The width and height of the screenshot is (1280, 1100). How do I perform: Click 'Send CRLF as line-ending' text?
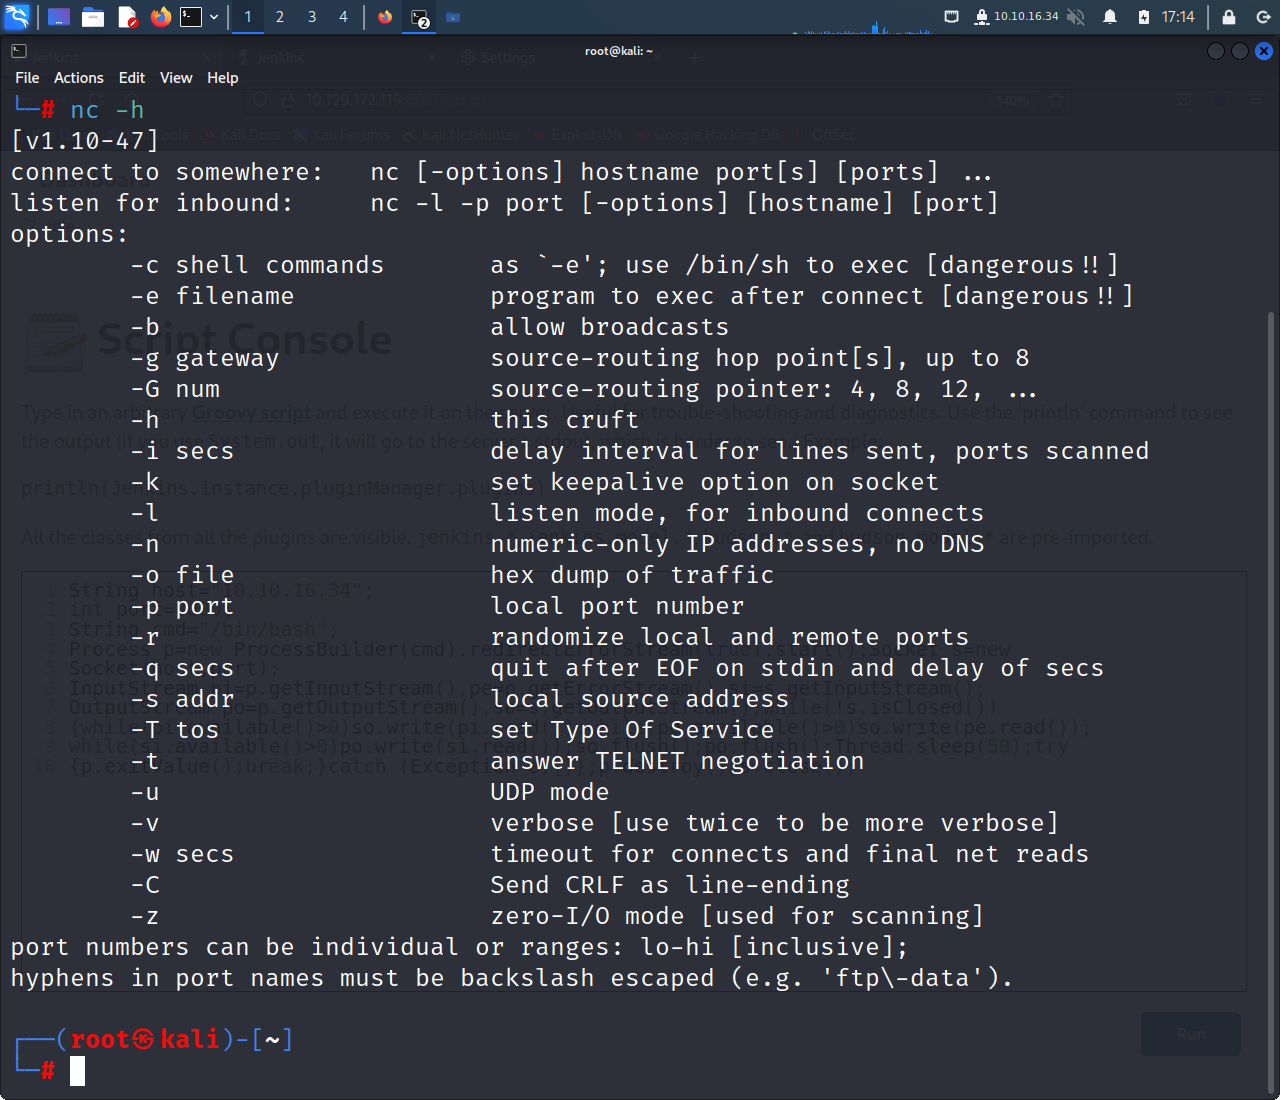[x=670, y=885]
